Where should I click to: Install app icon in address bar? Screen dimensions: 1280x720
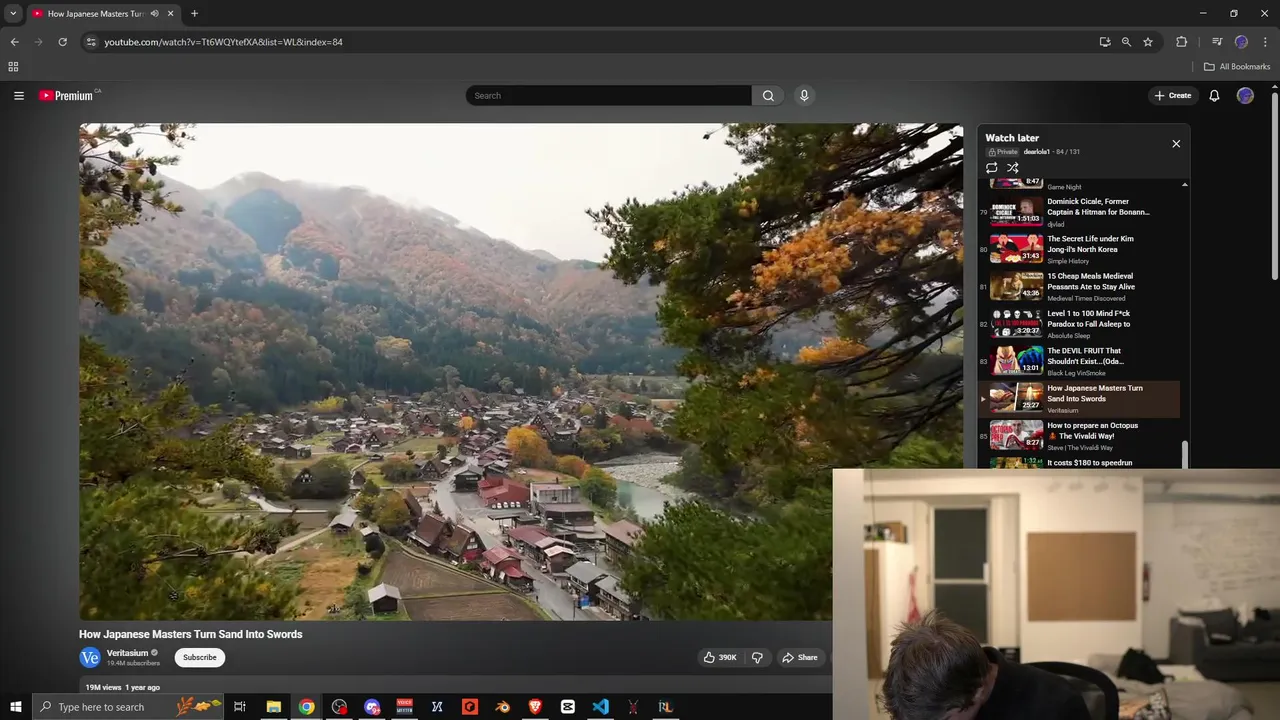point(1105,42)
